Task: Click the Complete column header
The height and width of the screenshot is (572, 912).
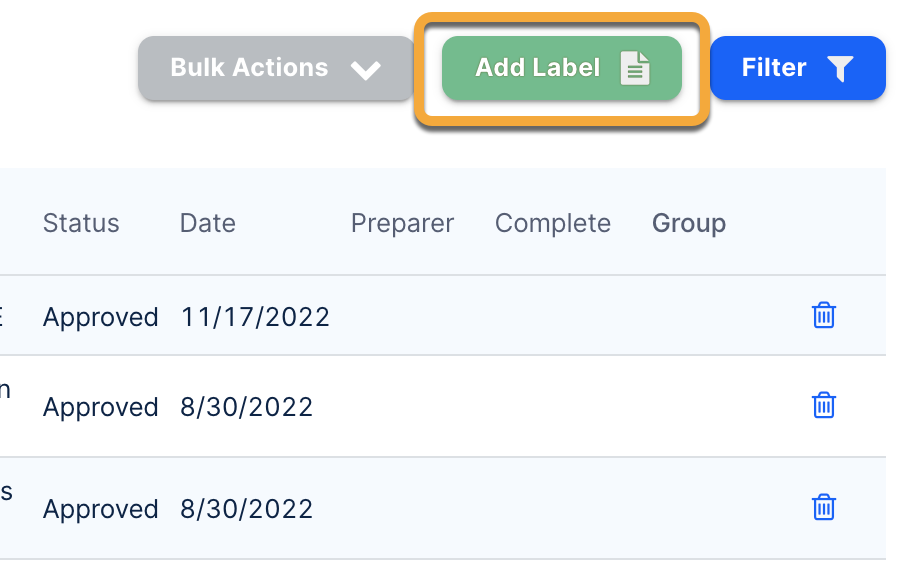Action: 553,223
